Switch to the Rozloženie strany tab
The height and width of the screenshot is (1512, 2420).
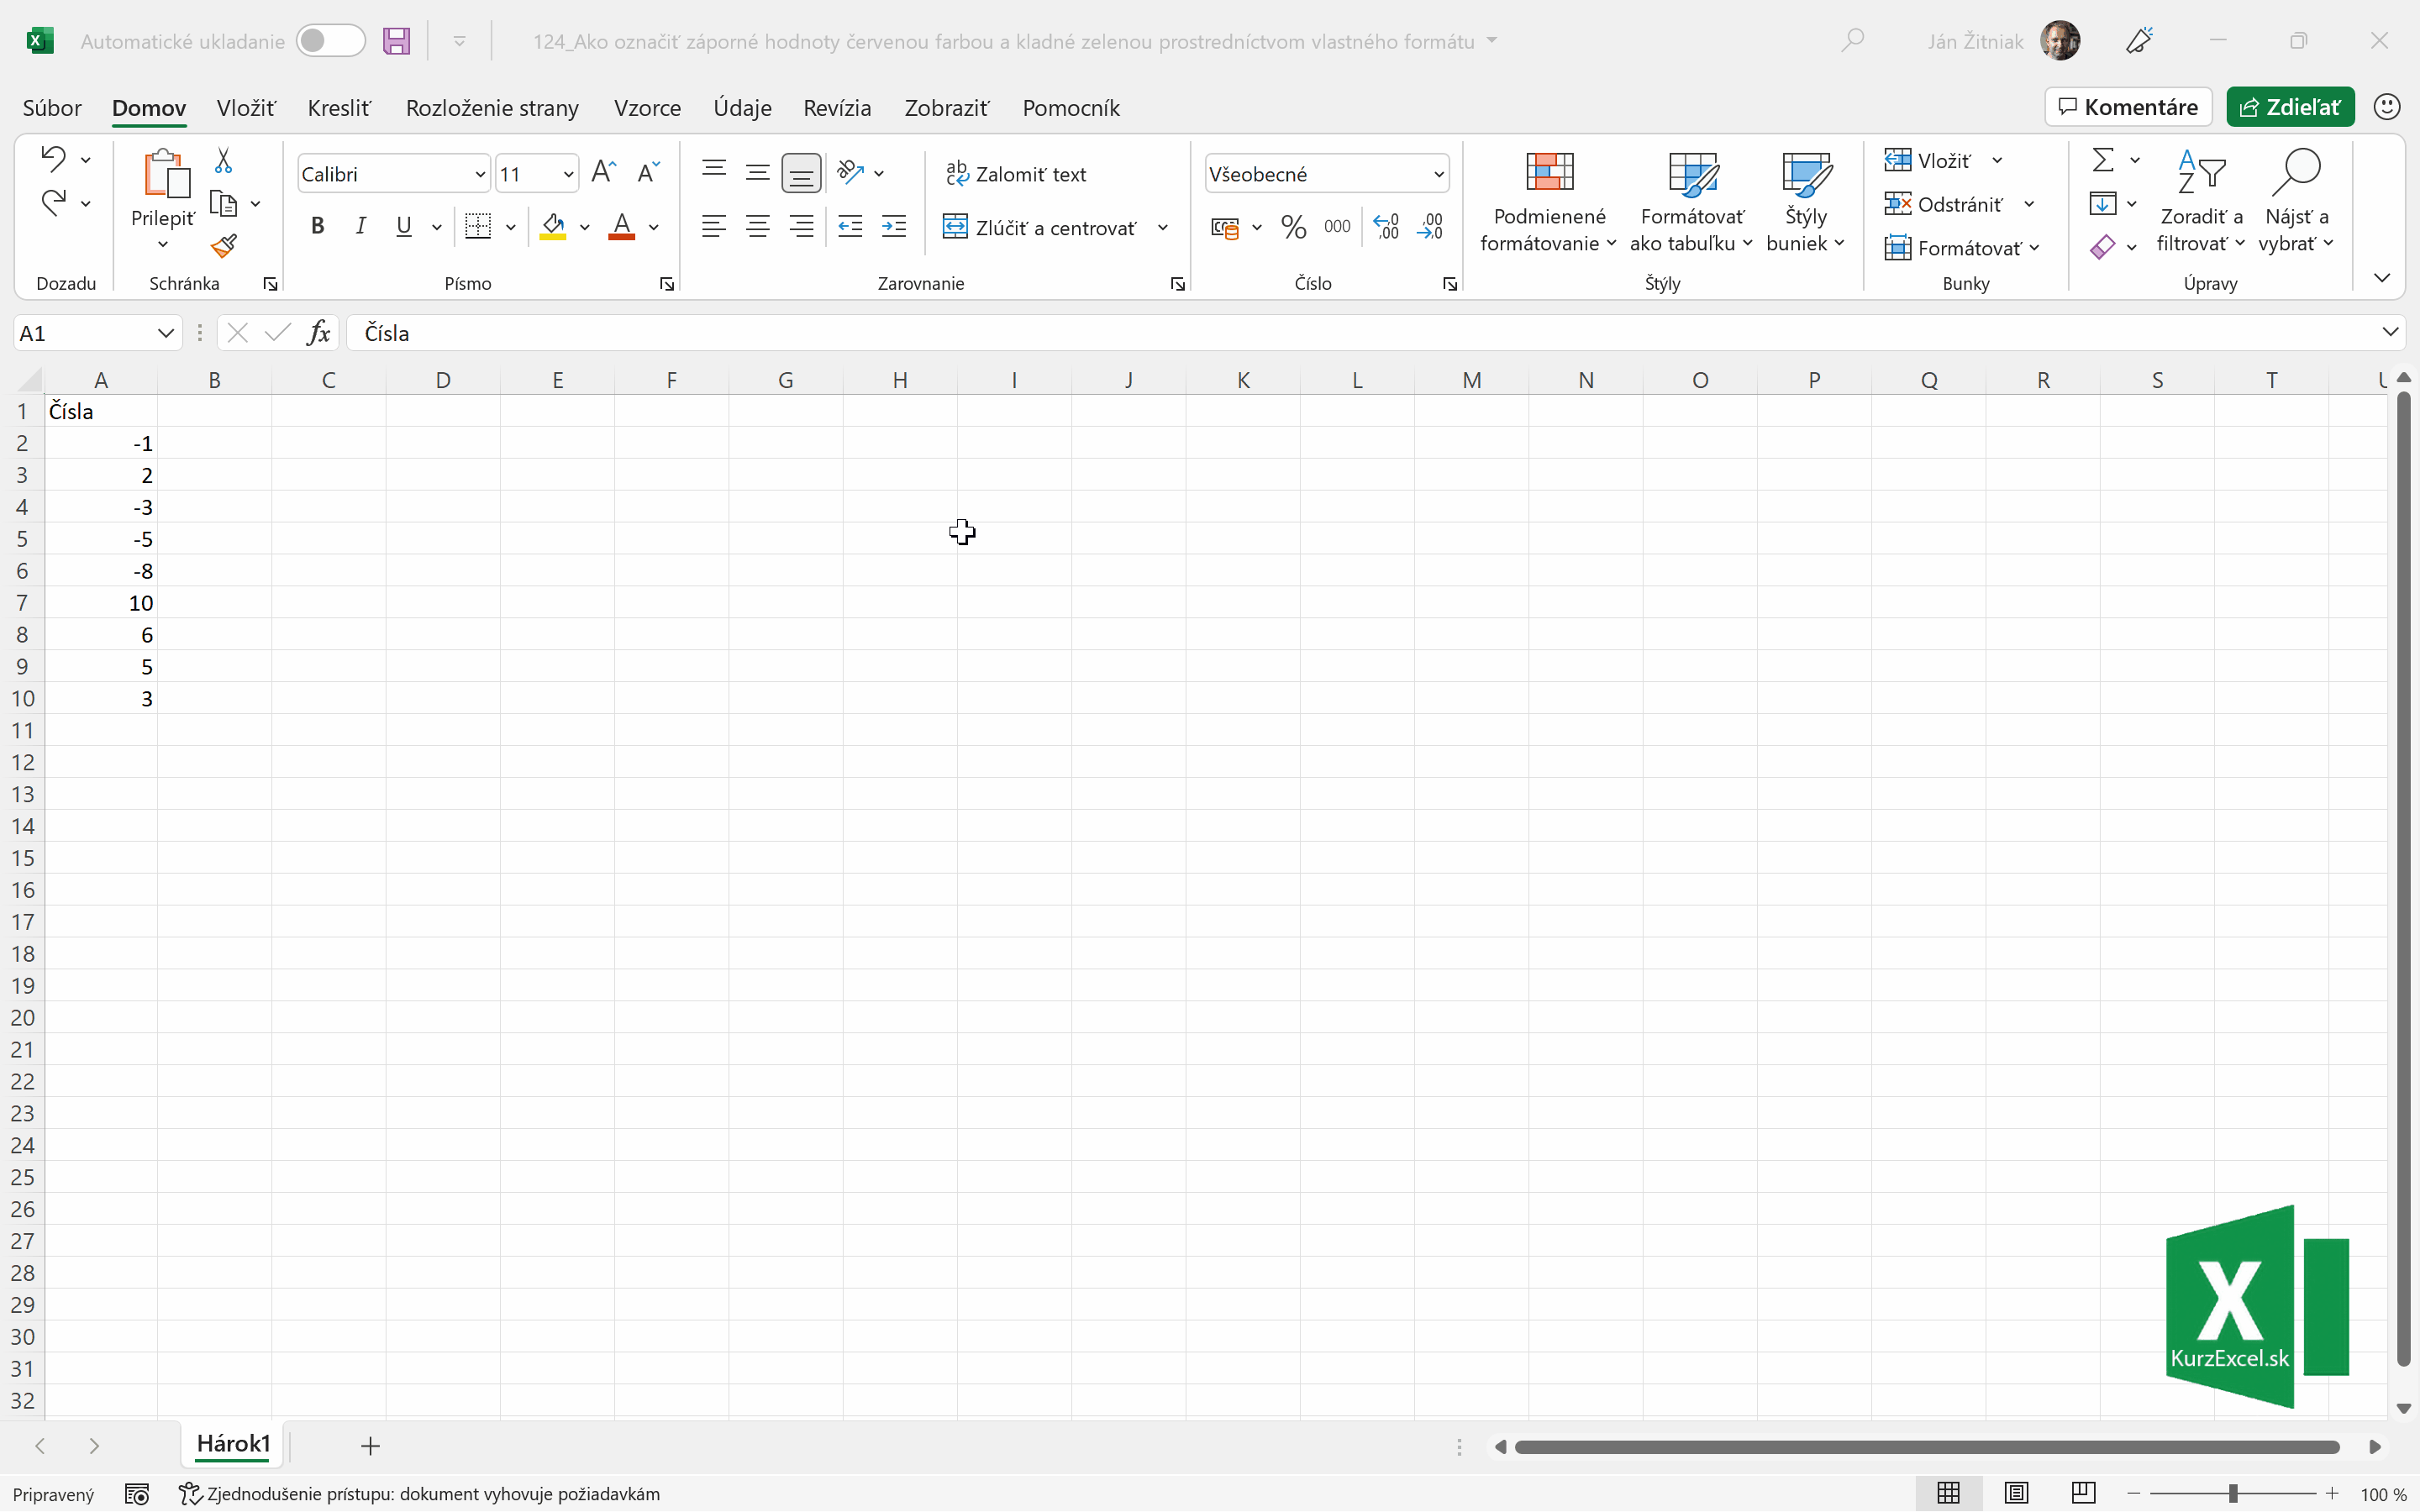[x=492, y=107]
